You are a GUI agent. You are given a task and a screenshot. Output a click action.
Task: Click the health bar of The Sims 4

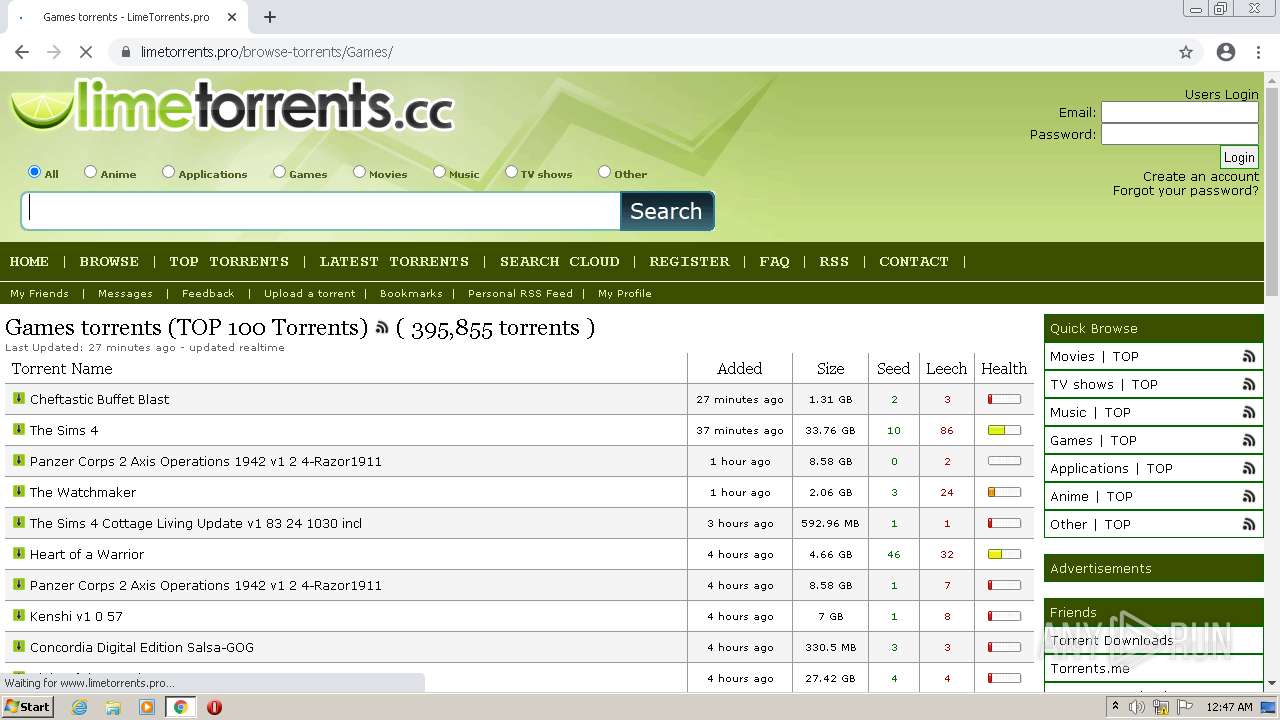[x=1004, y=430]
